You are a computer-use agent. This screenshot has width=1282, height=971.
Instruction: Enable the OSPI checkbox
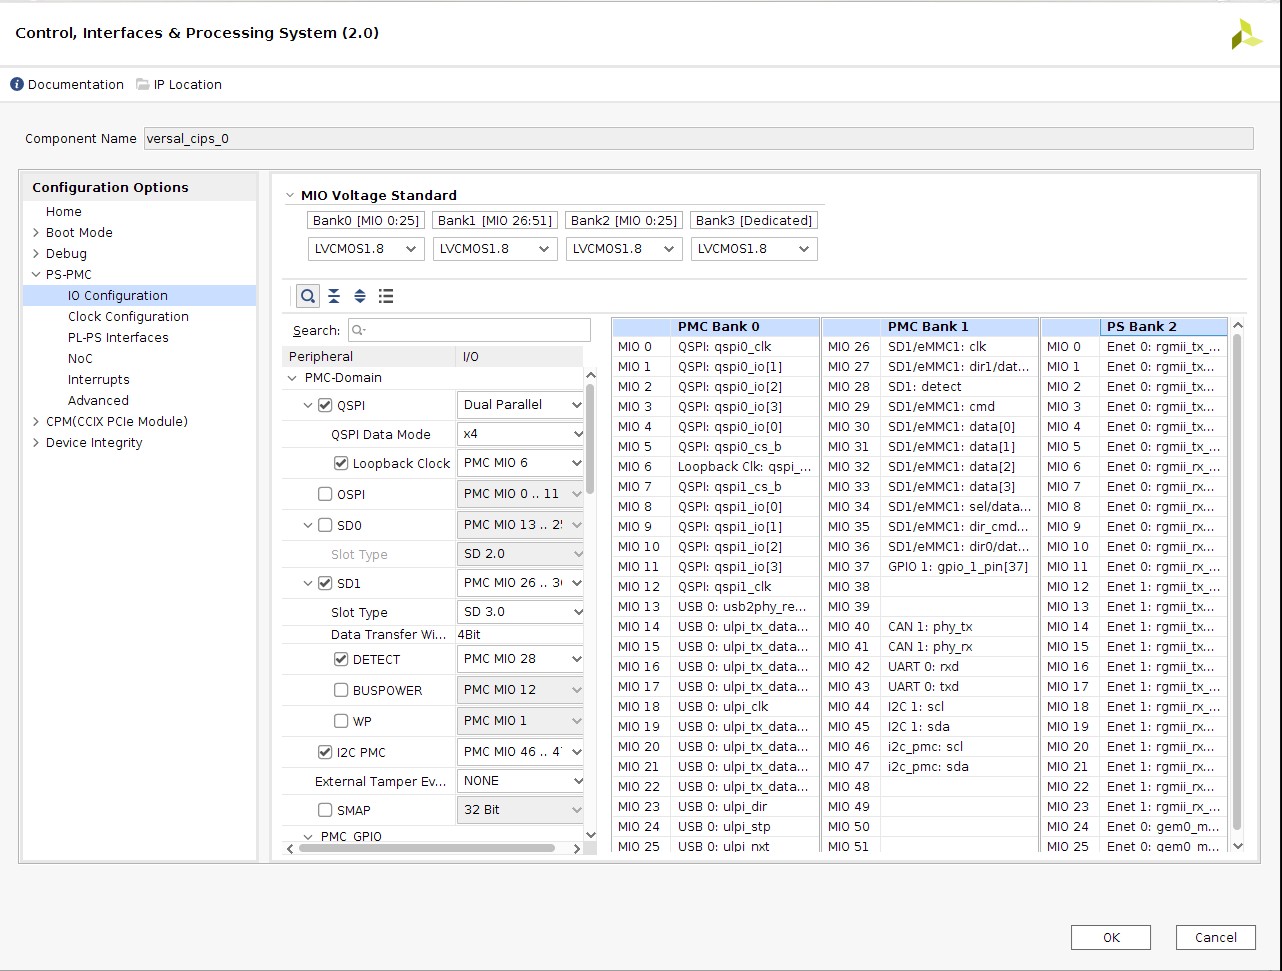coord(325,494)
